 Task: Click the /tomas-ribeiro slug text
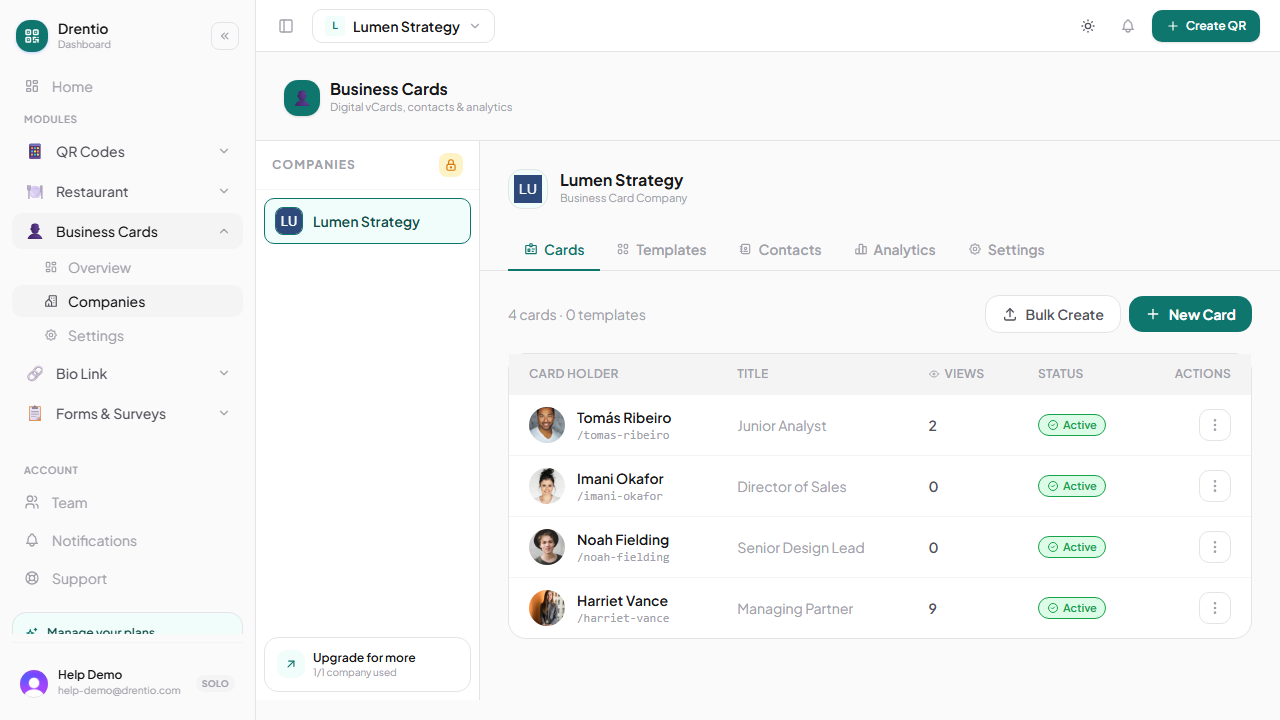pyautogui.click(x=623, y=435)
